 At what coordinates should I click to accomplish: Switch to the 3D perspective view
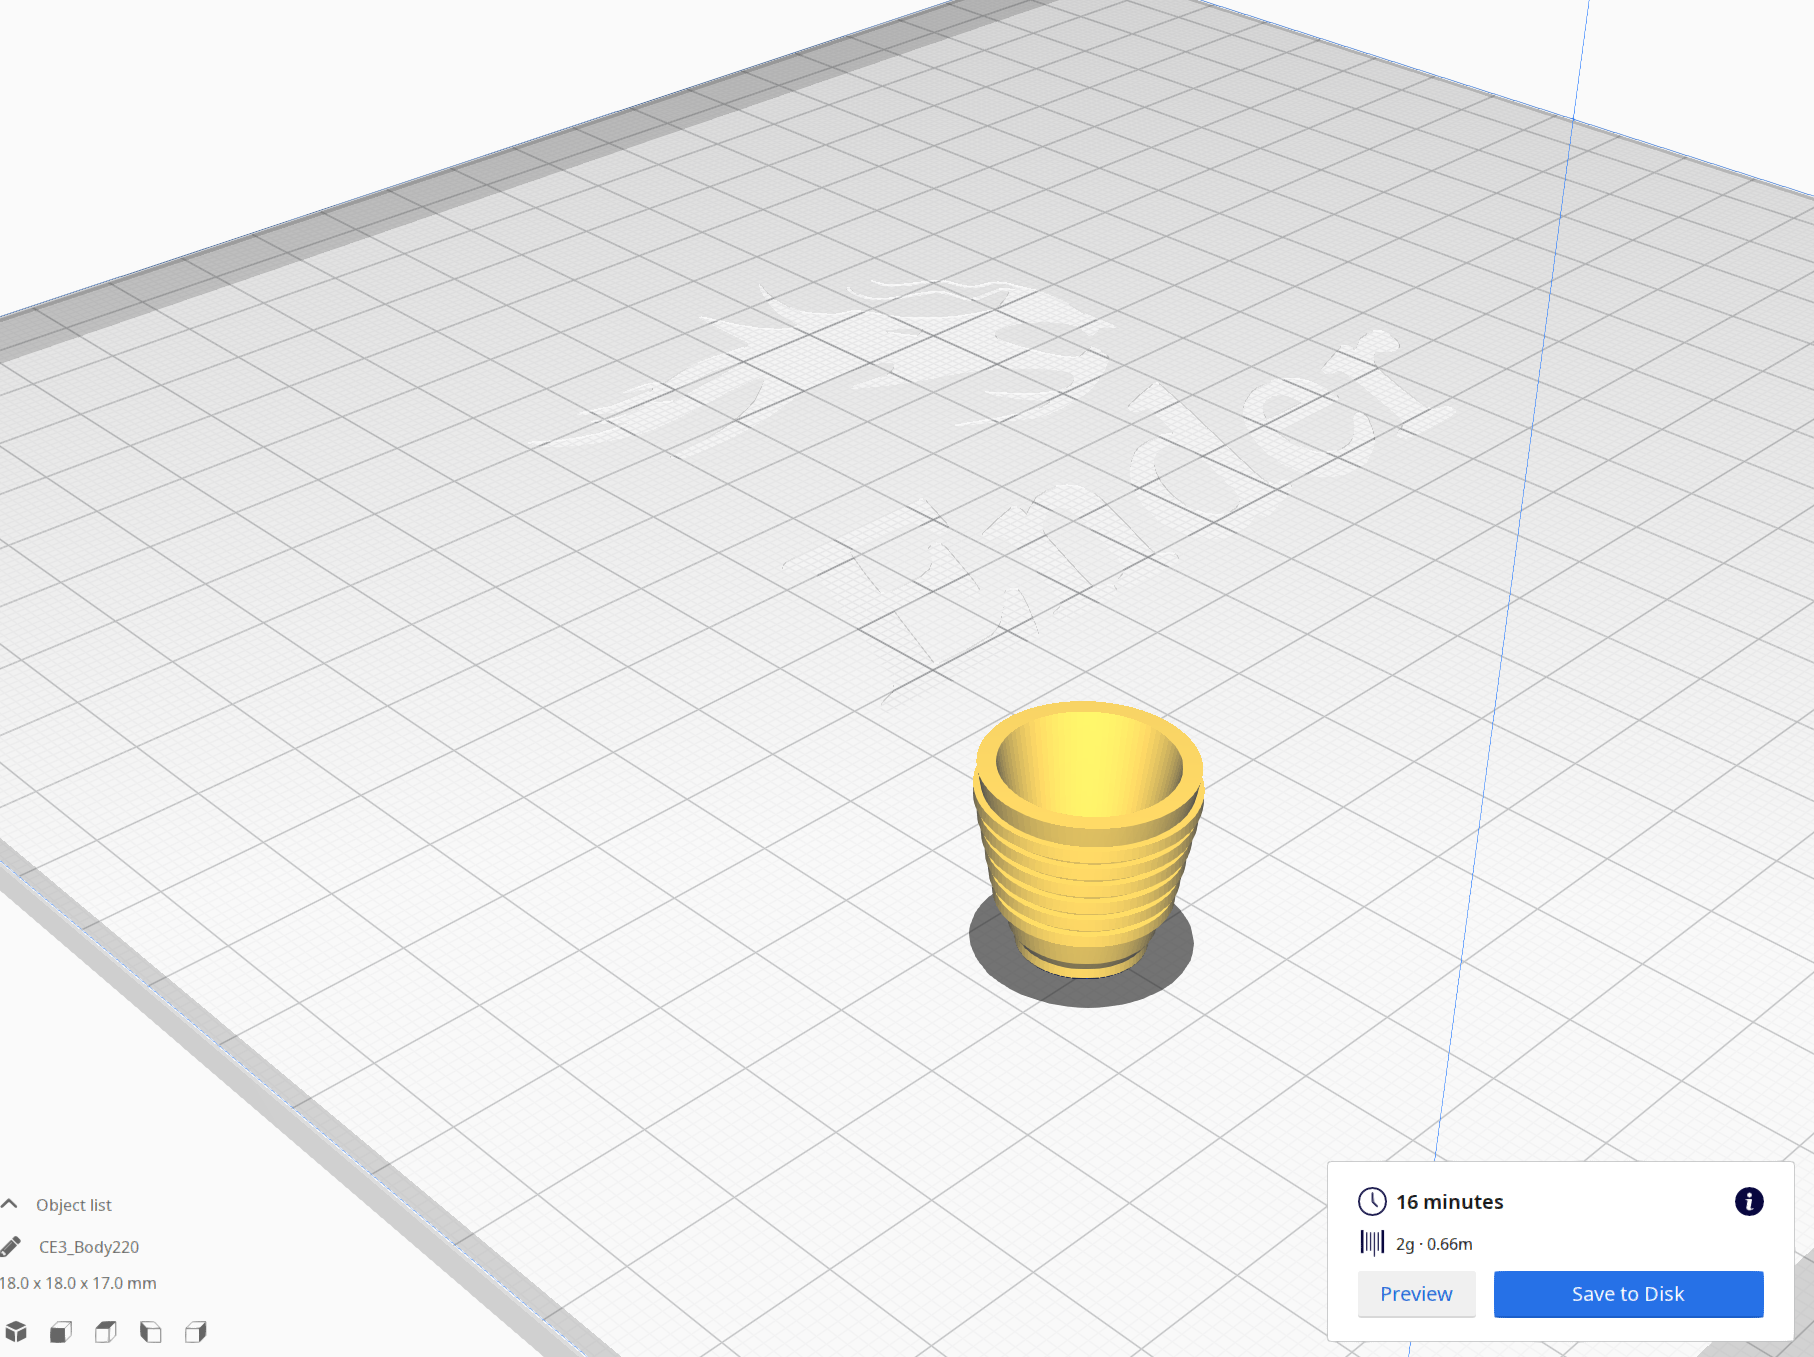pyautogui.click(x=16, y=1331)
